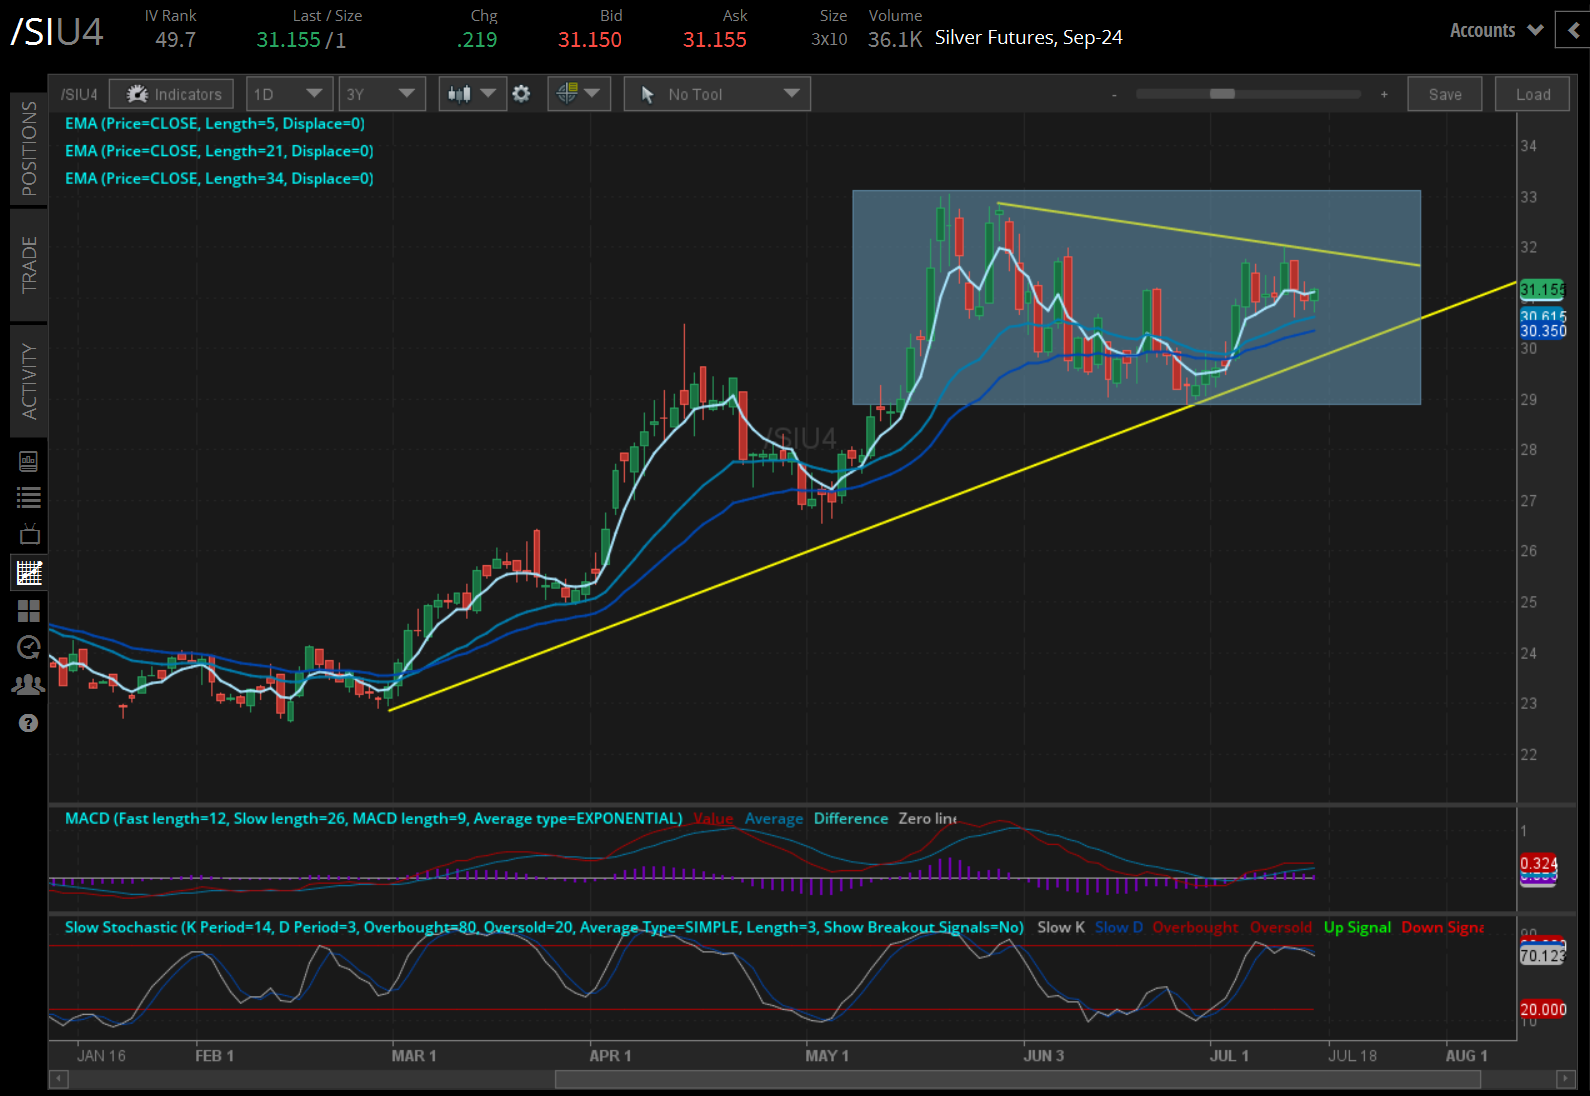Switch to the POSITIONS tab

point(29,148)
